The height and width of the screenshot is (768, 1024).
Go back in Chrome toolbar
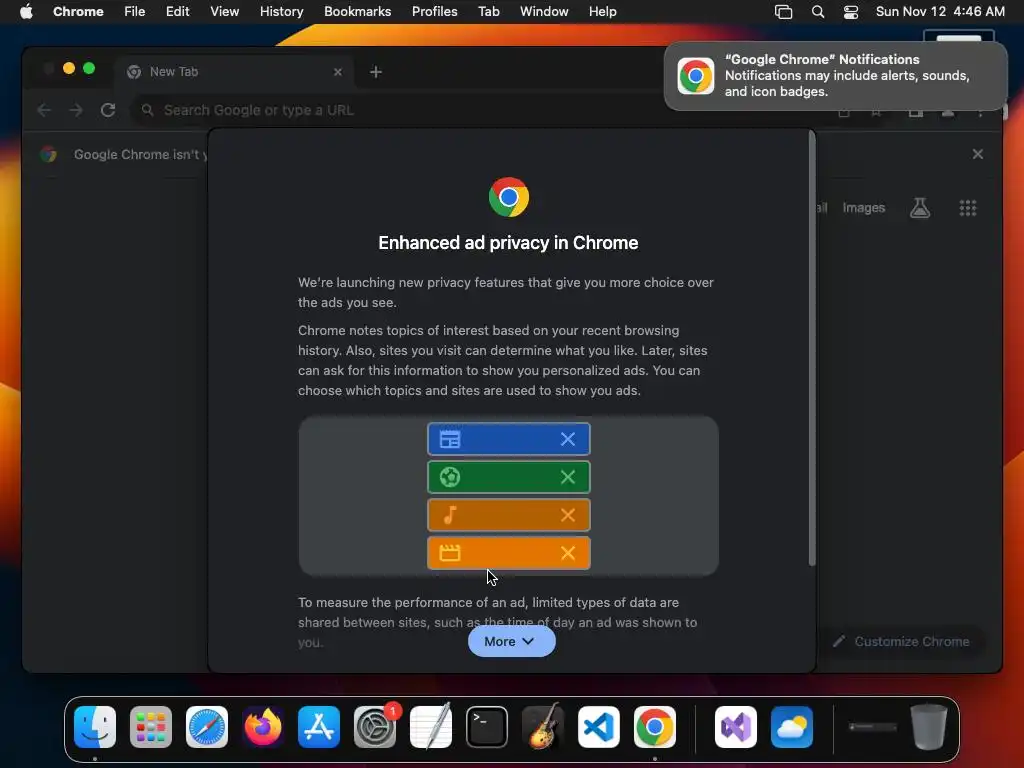click(x=44, y=110)
